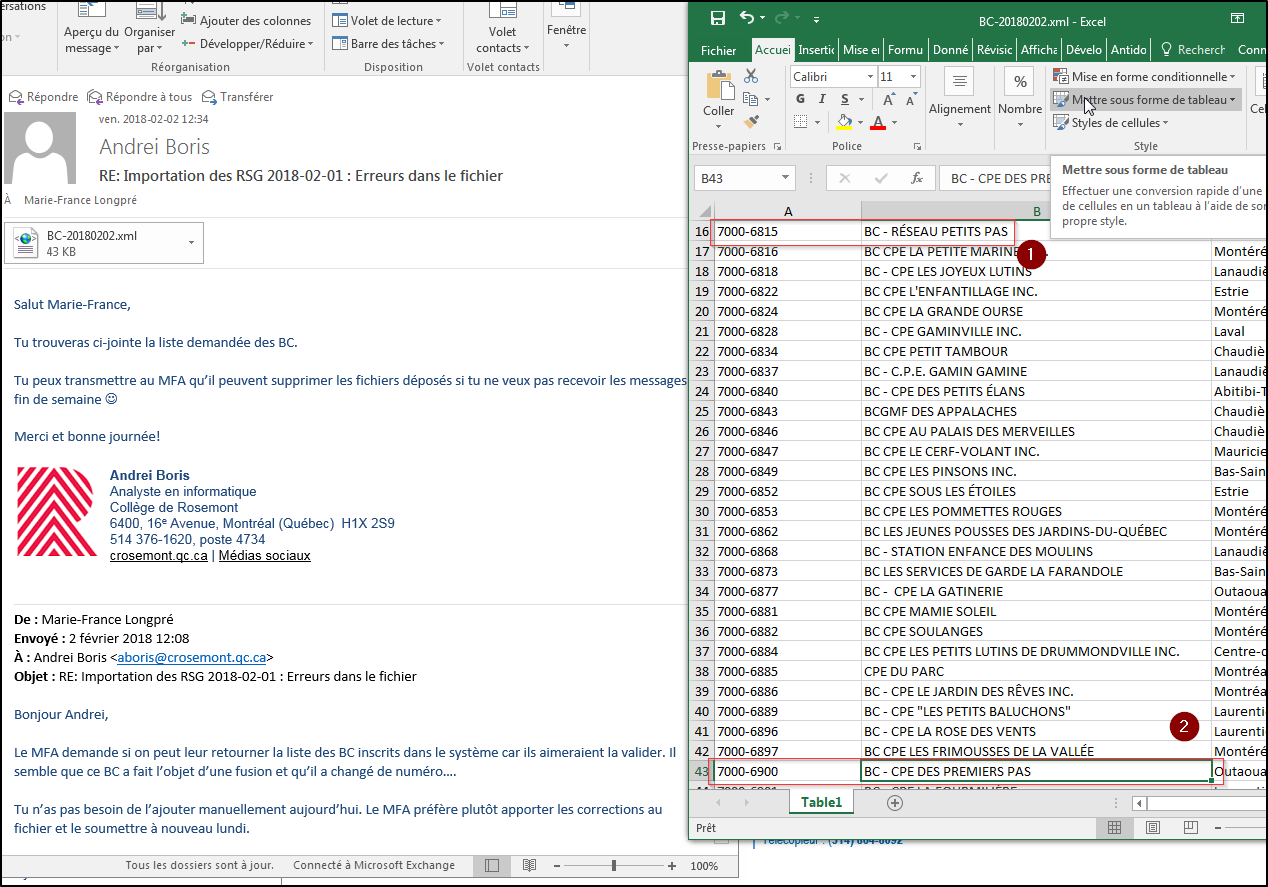Screen dimensions: 1268x887
Task: Expand the Name Box B43 dropdown
Action: [785, 178]
